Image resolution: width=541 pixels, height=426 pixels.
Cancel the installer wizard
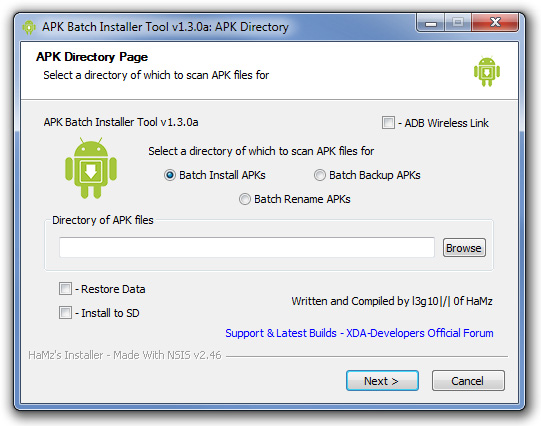pos(468,381)
